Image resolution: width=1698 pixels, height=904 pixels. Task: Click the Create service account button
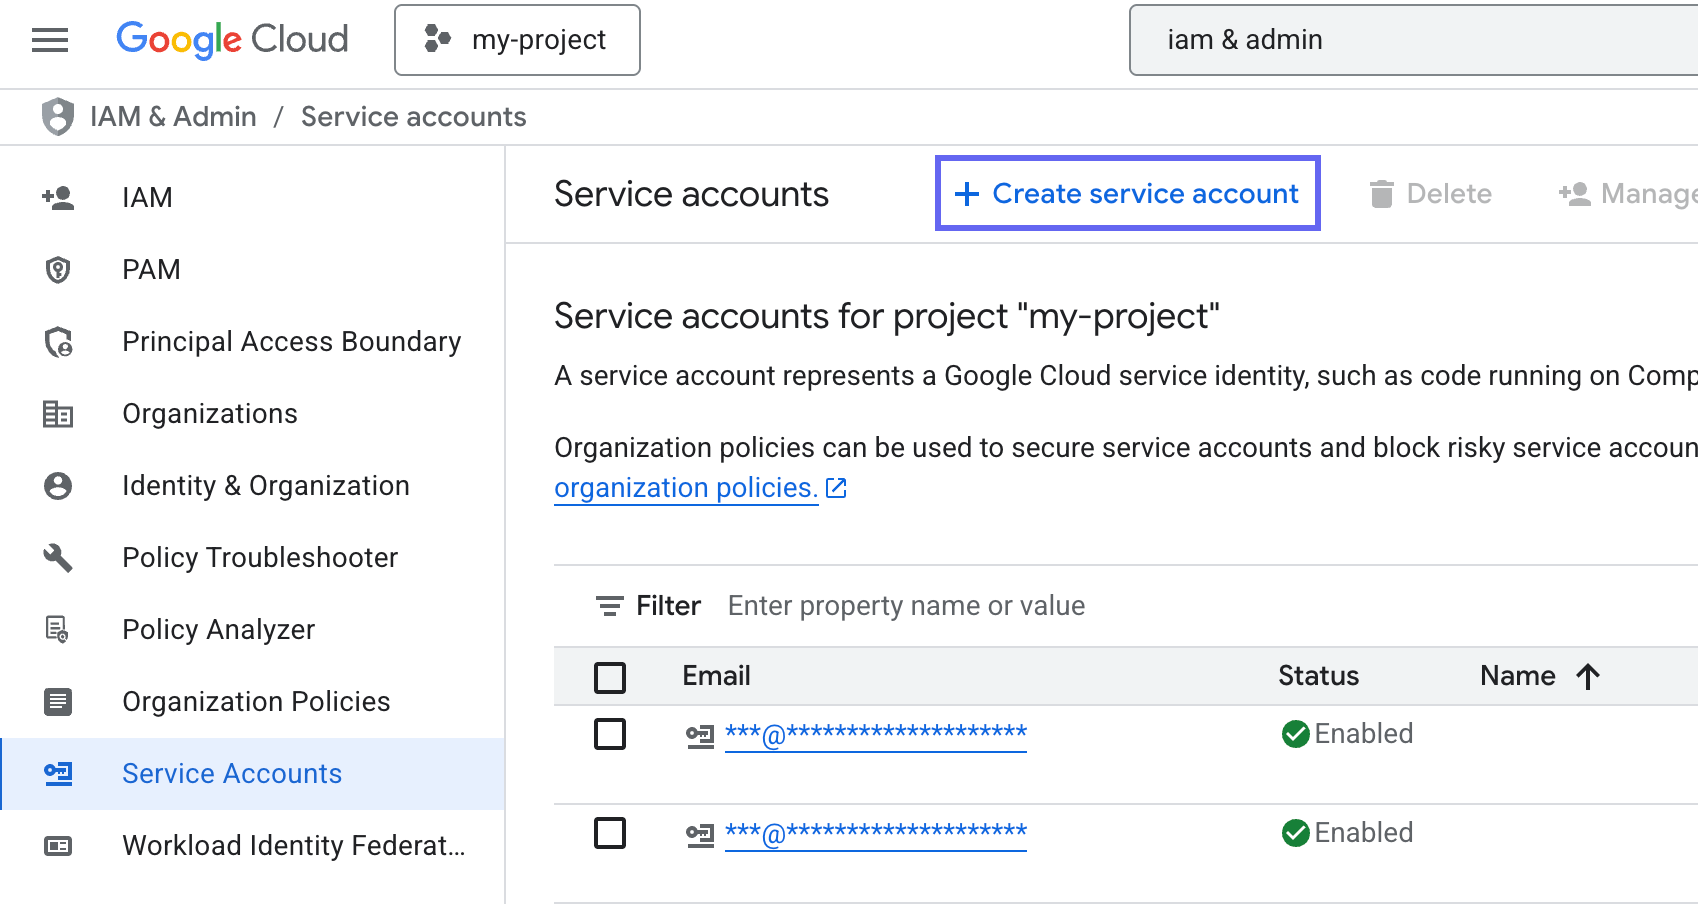click(1127, 193)
